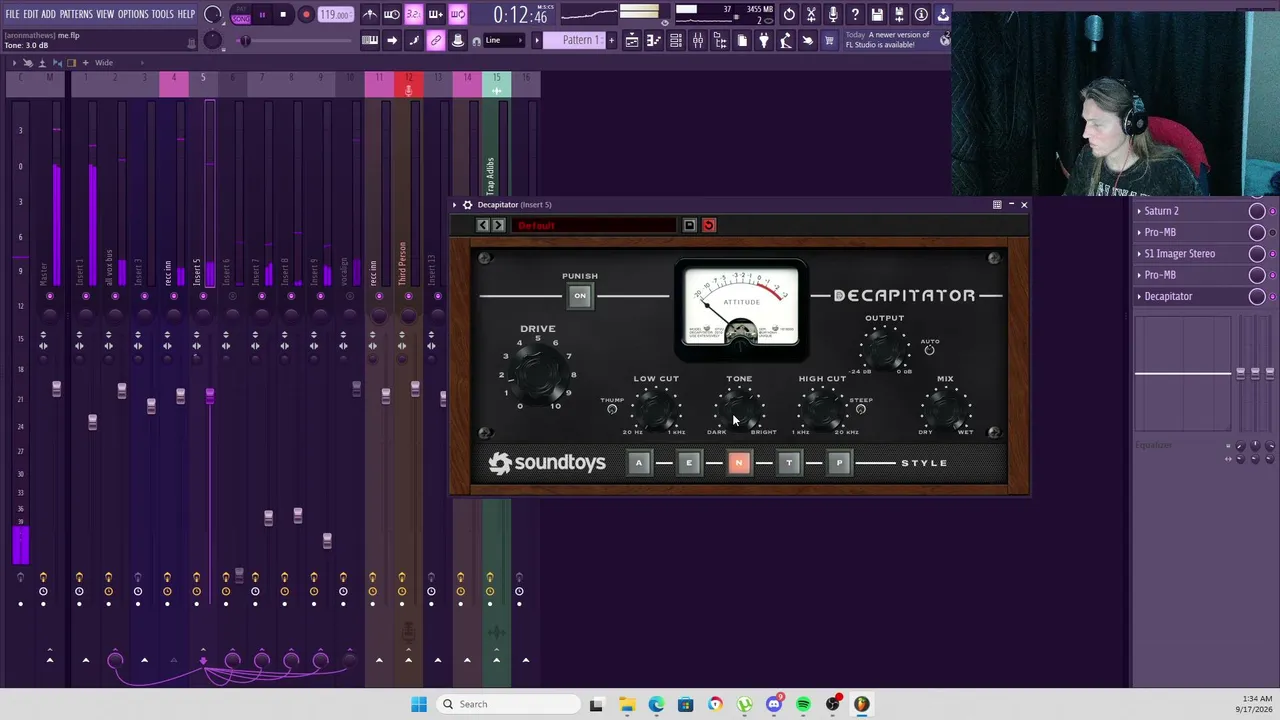This screenshot has height=720, width=1280.
Task: Select the A style button on Decapitator
Action: point(639,462)
